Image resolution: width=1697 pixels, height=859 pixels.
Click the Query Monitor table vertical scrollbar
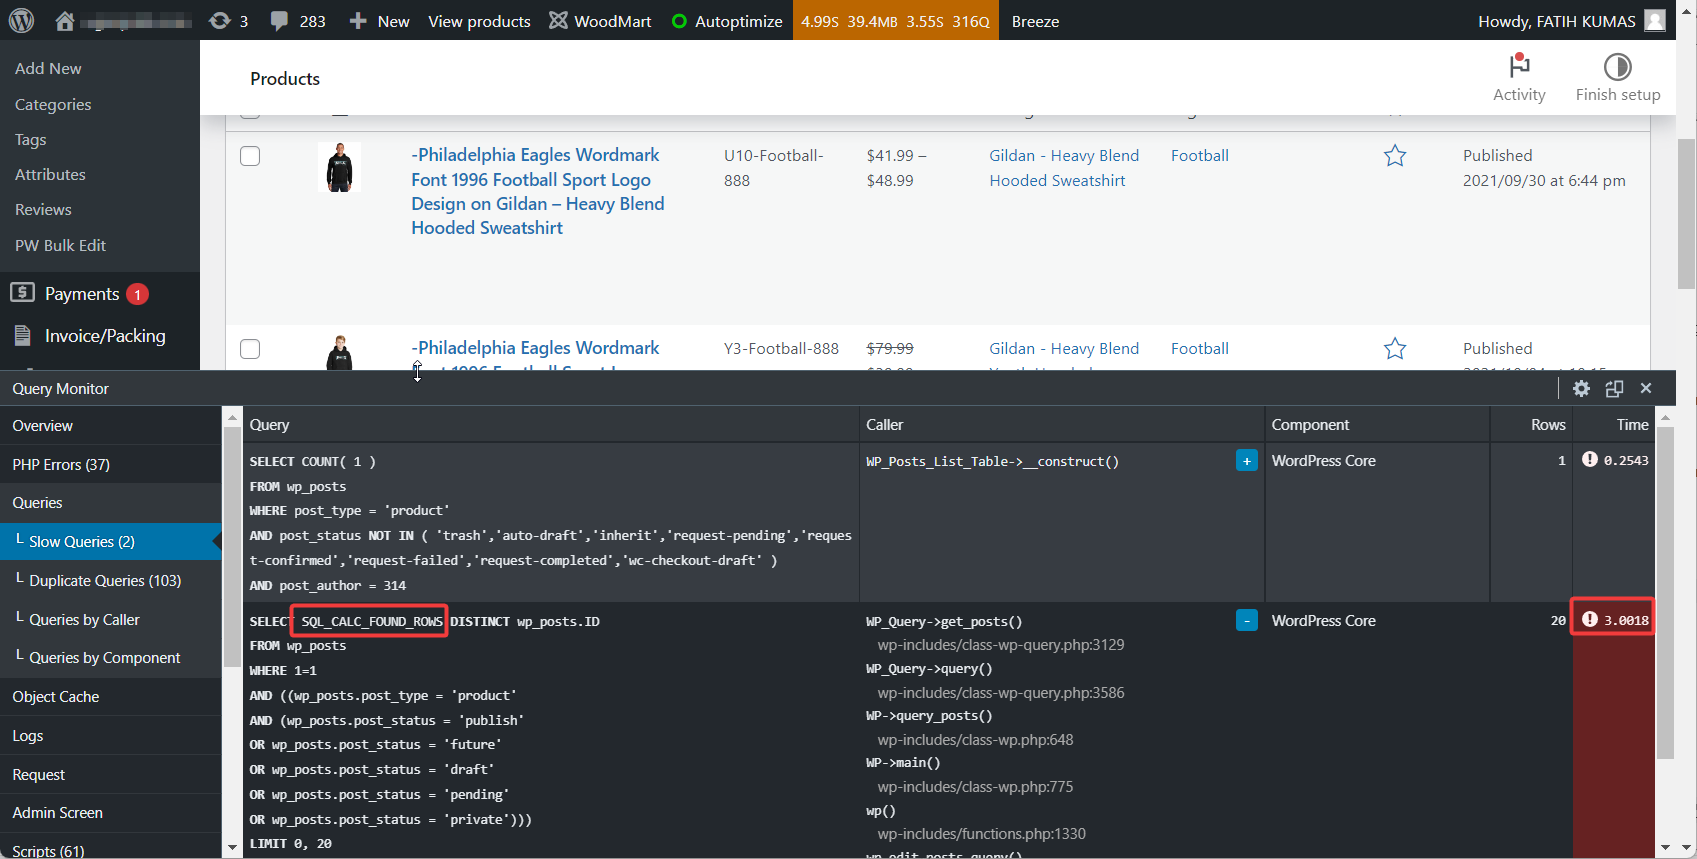click(x=1665, y=593)
